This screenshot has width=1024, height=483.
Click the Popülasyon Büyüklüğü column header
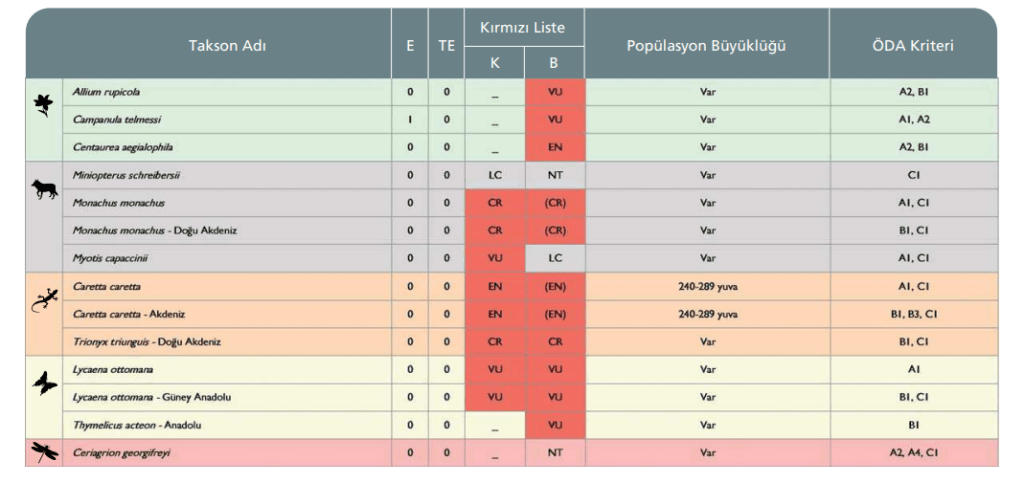pos(706,45)
